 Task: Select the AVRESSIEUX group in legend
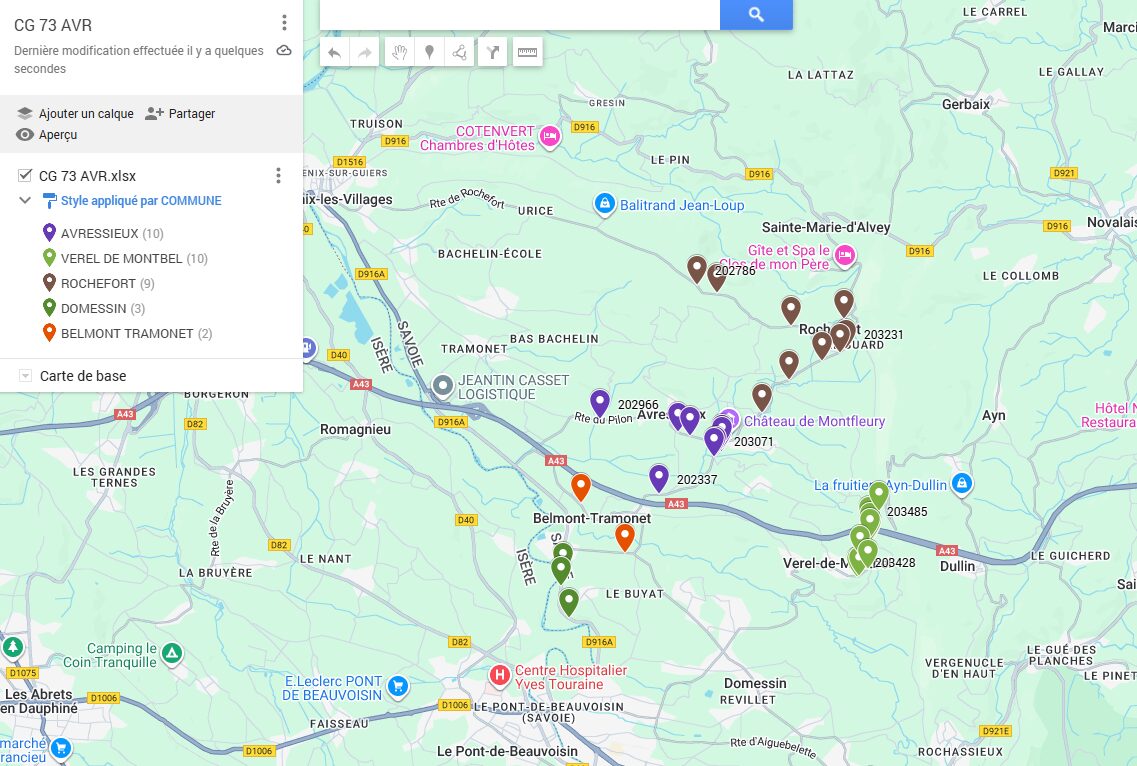pyautogui.click(x=98, y=234)
